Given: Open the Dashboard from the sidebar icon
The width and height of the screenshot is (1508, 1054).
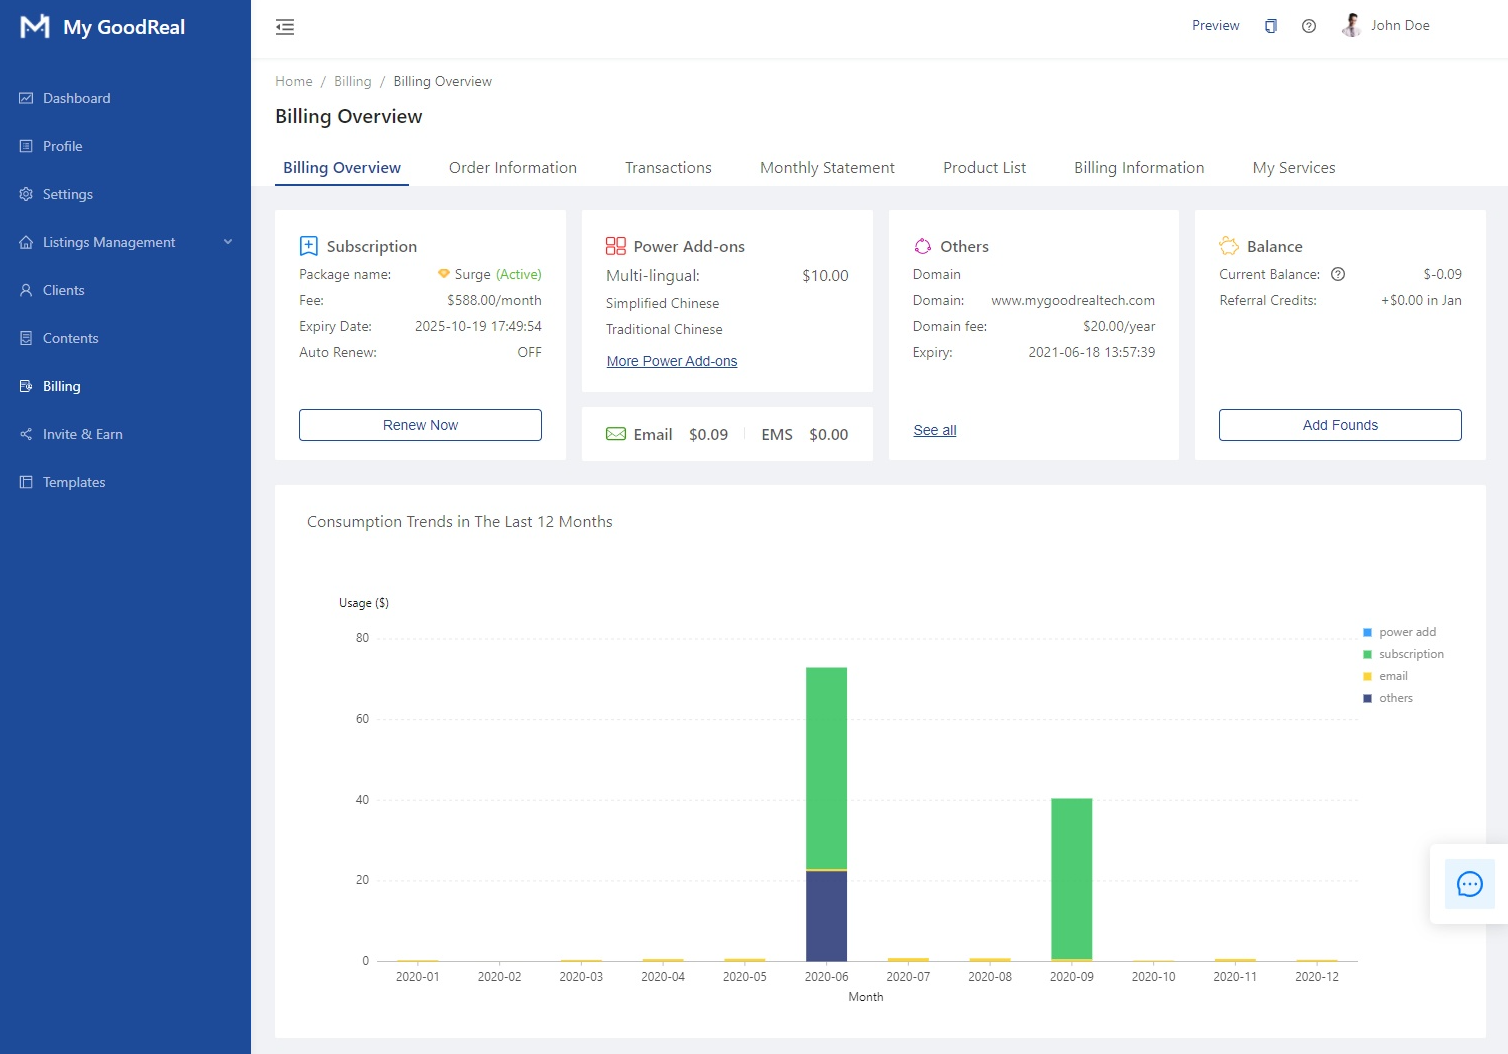Looking at the screenshot, I should (26, 98).
